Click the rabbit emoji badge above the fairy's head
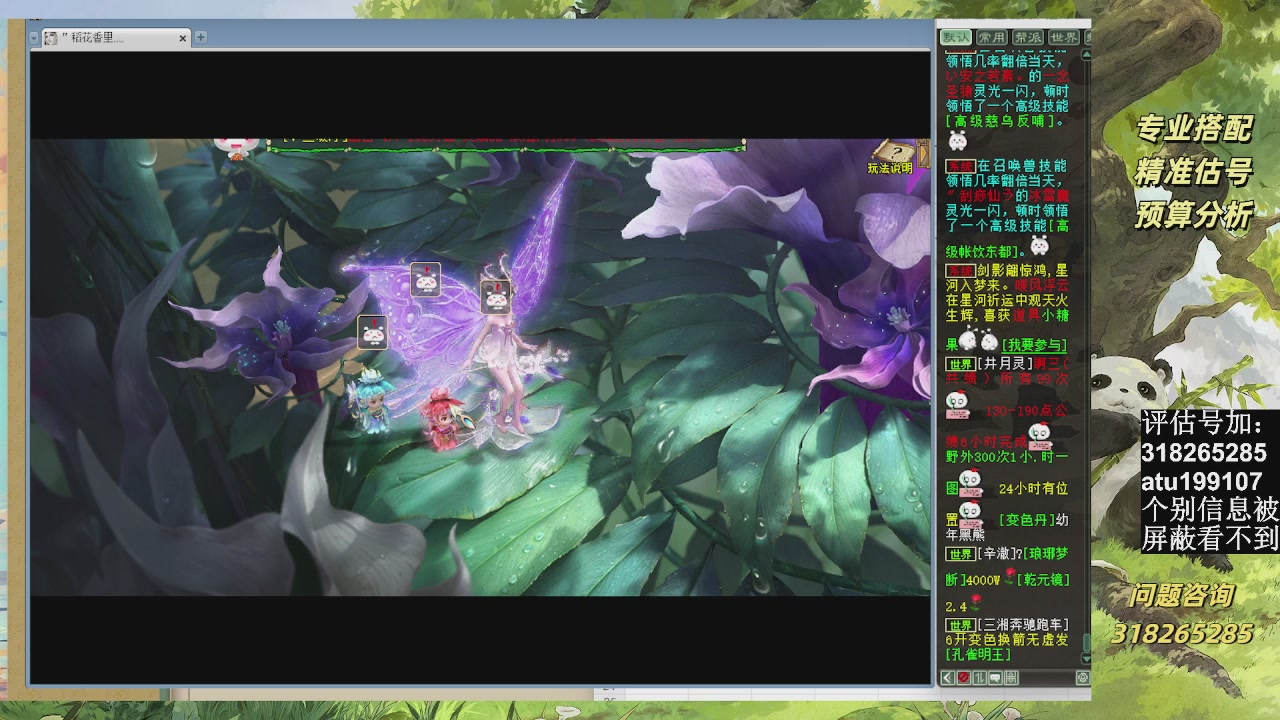Image resolution: width=1280 pixels, height=720 pixels. (496, 296)
